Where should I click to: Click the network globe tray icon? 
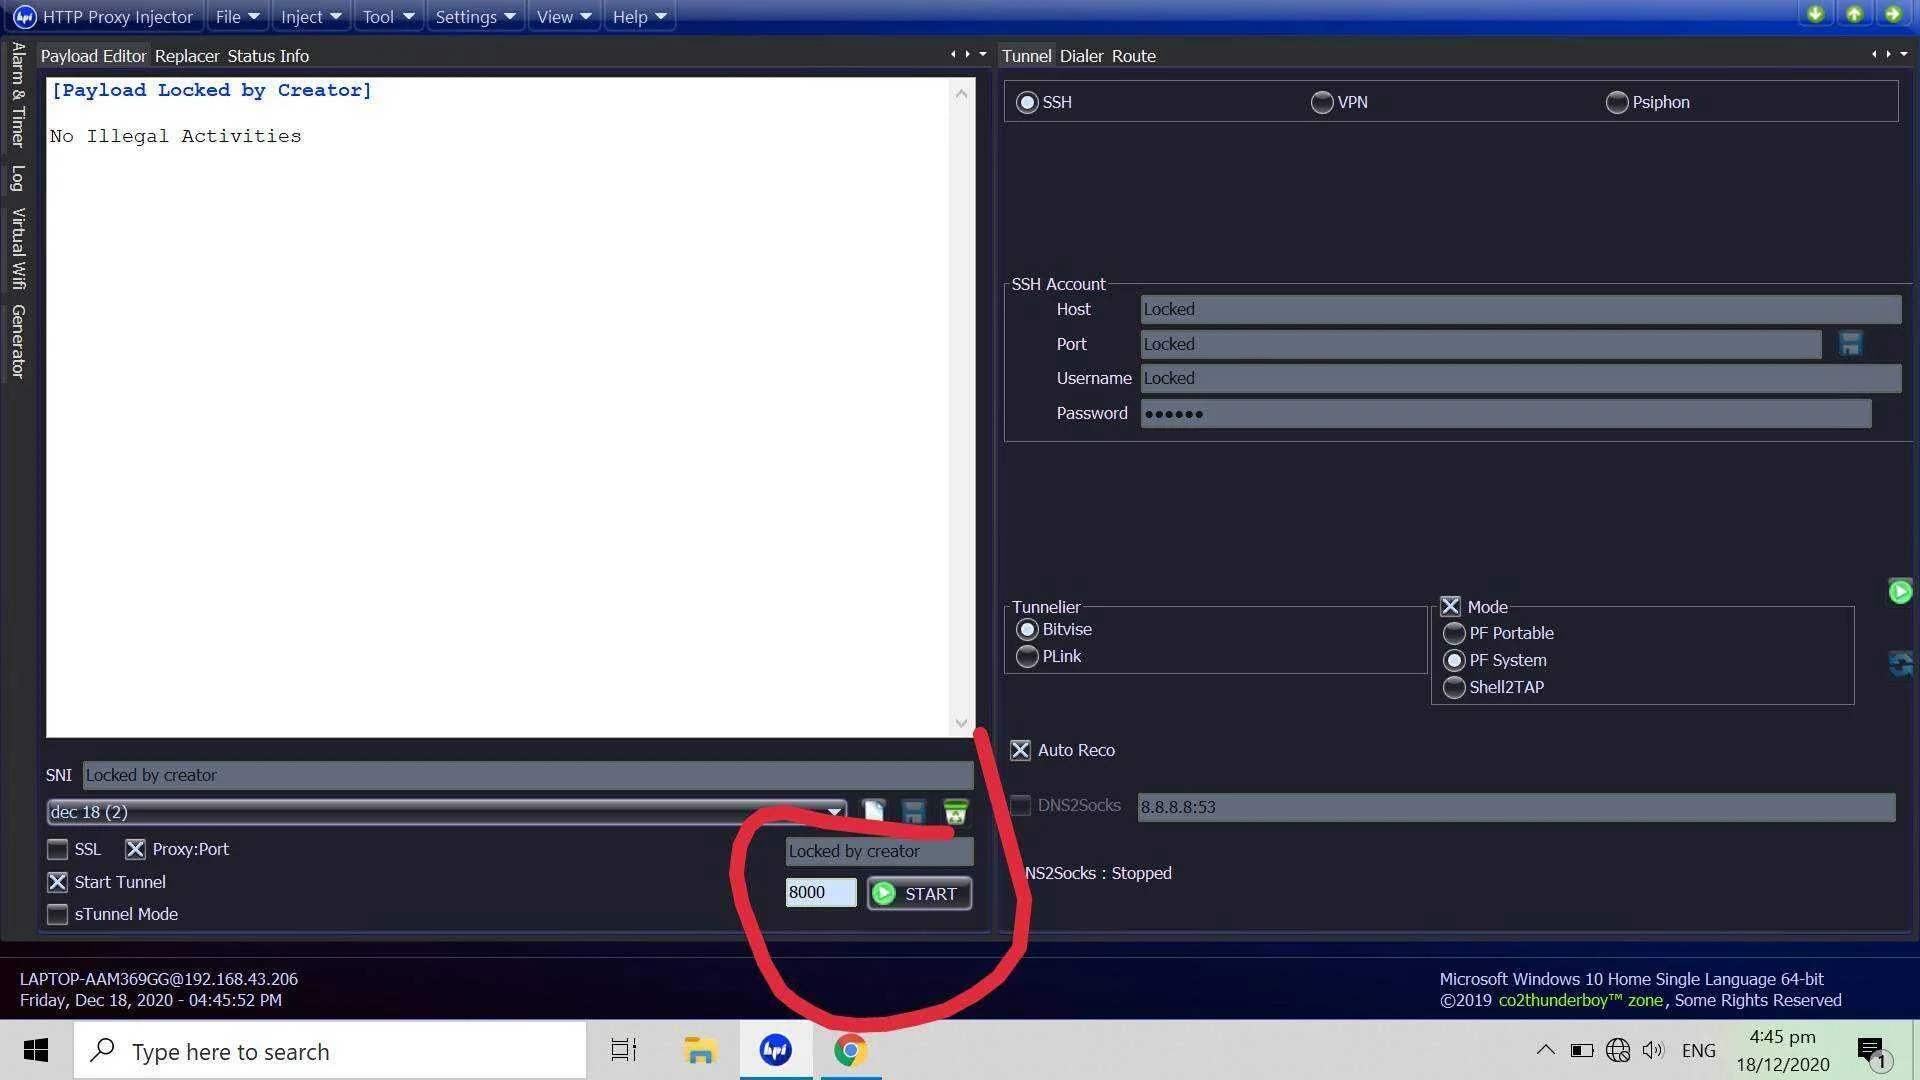pos(1617,1050)
